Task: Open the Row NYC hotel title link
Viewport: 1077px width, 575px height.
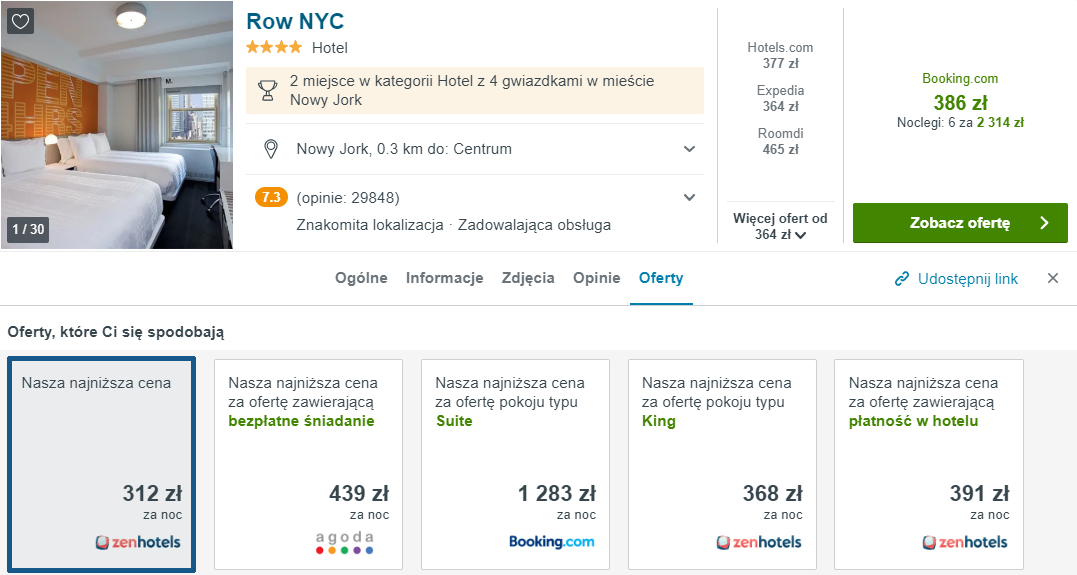Action: [295, 21]
